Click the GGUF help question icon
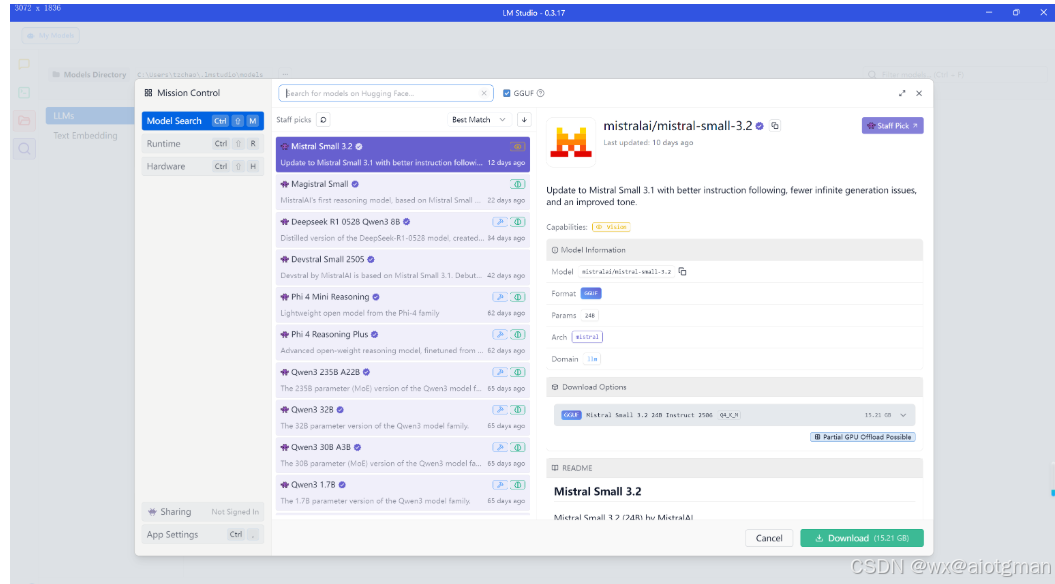The width and height of the screenshot is (1055, 584). coord(540,94)
